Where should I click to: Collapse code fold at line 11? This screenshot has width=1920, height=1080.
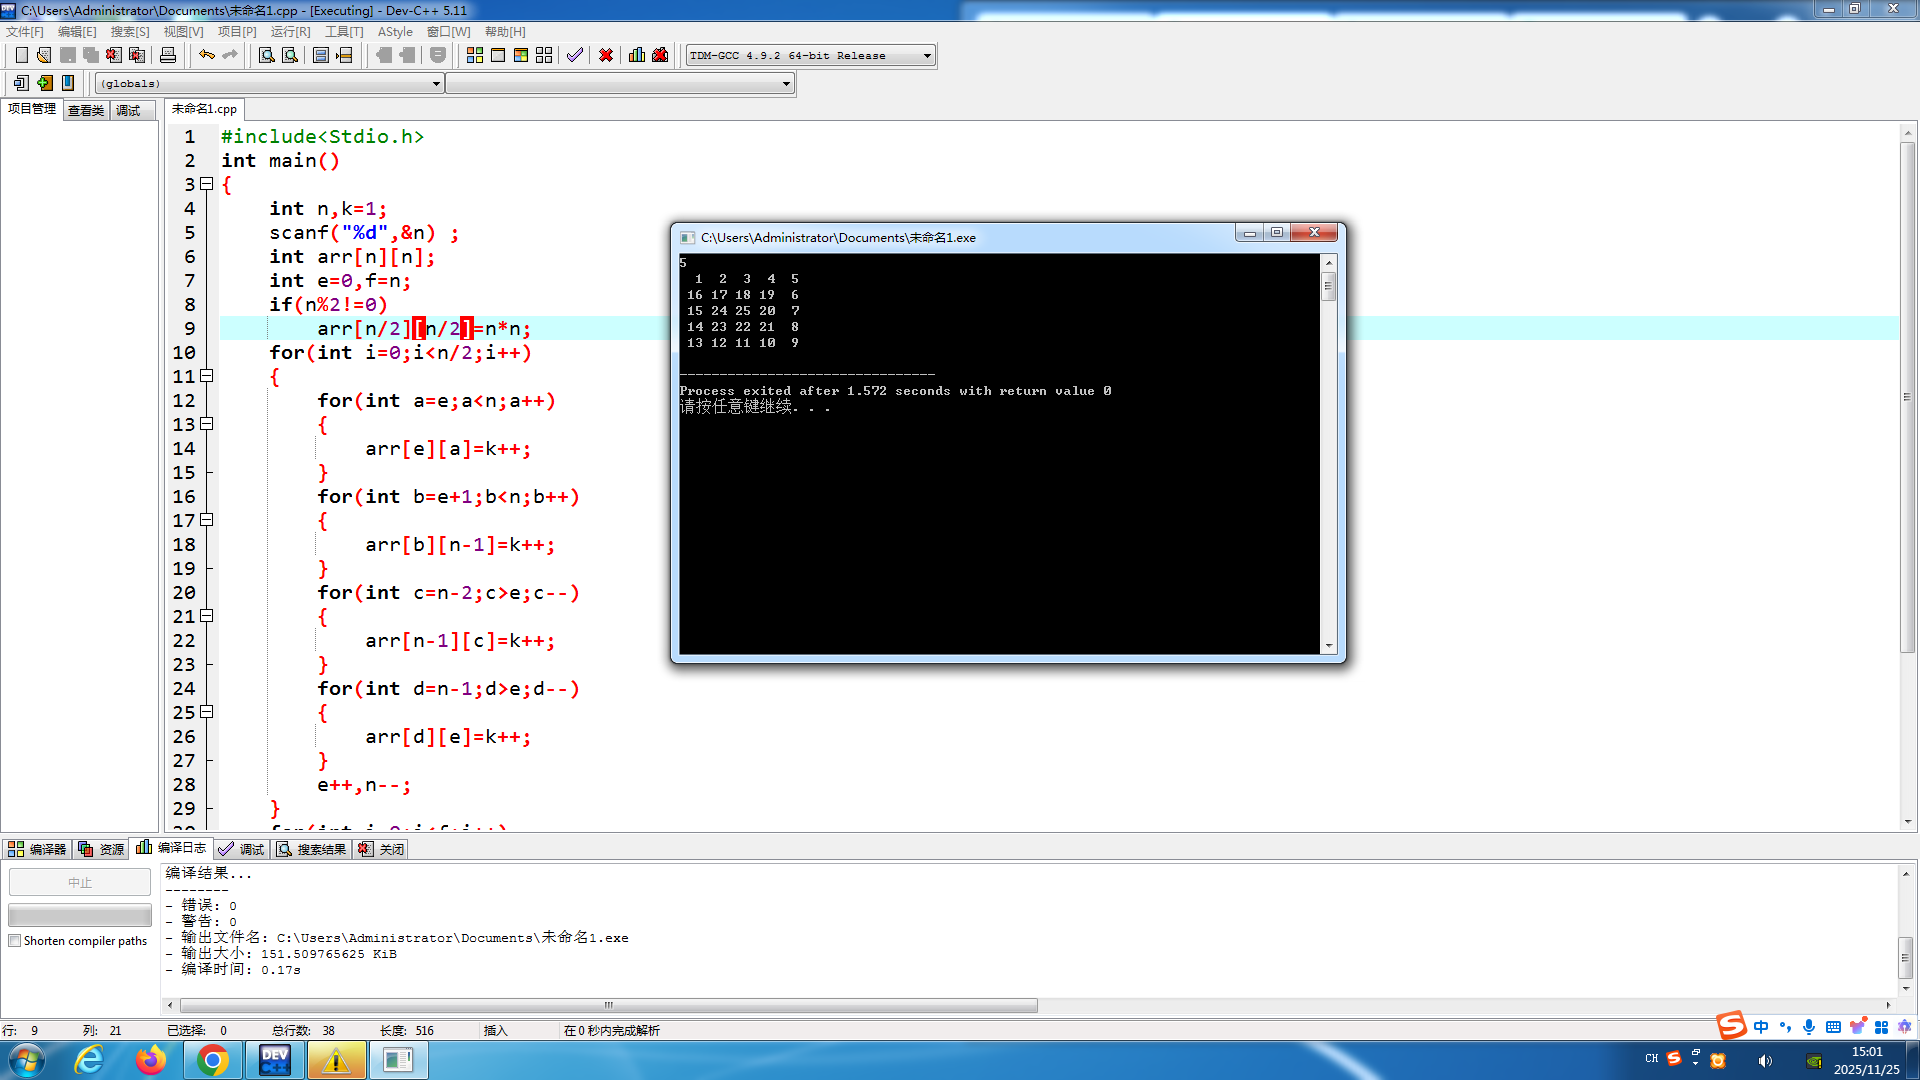tap(207, 376)
